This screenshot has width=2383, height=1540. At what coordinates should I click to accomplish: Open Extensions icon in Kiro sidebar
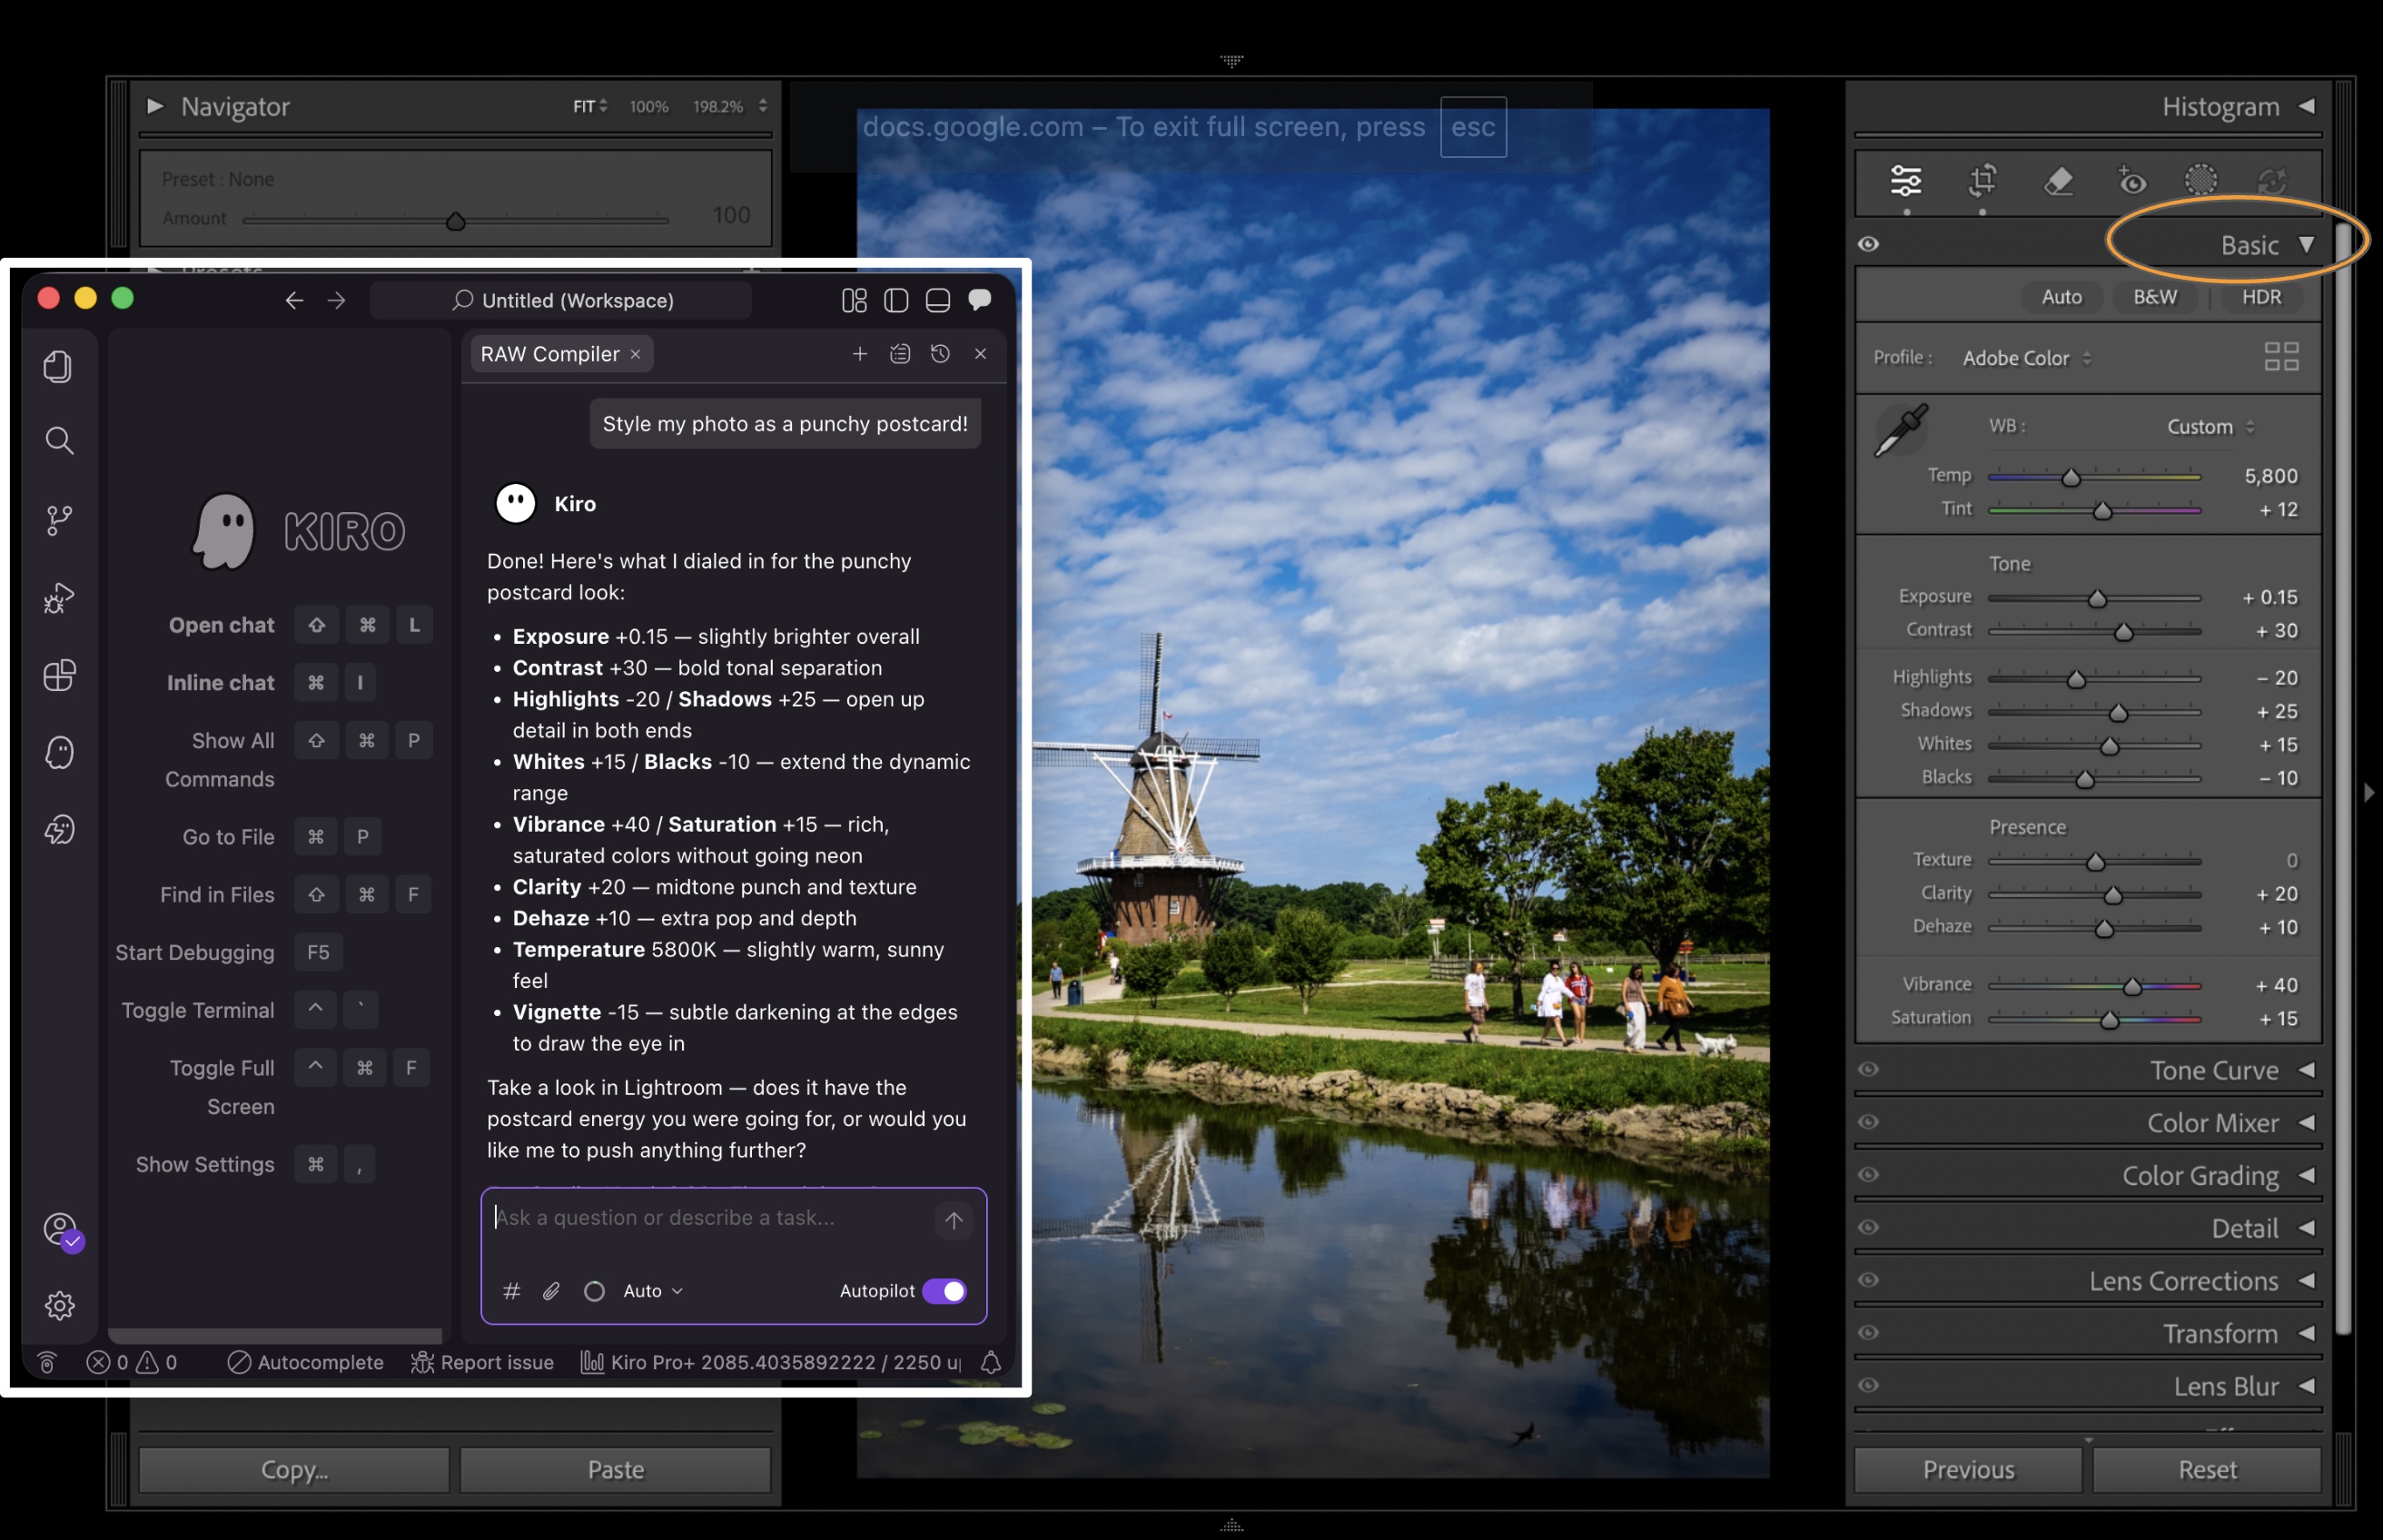pos(59,675)
